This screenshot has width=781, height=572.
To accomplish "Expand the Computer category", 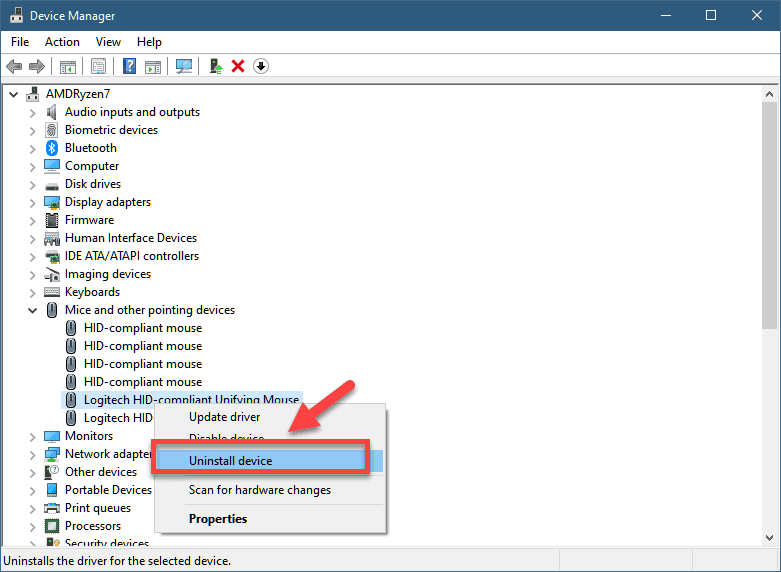I will (x=32, y=167).
